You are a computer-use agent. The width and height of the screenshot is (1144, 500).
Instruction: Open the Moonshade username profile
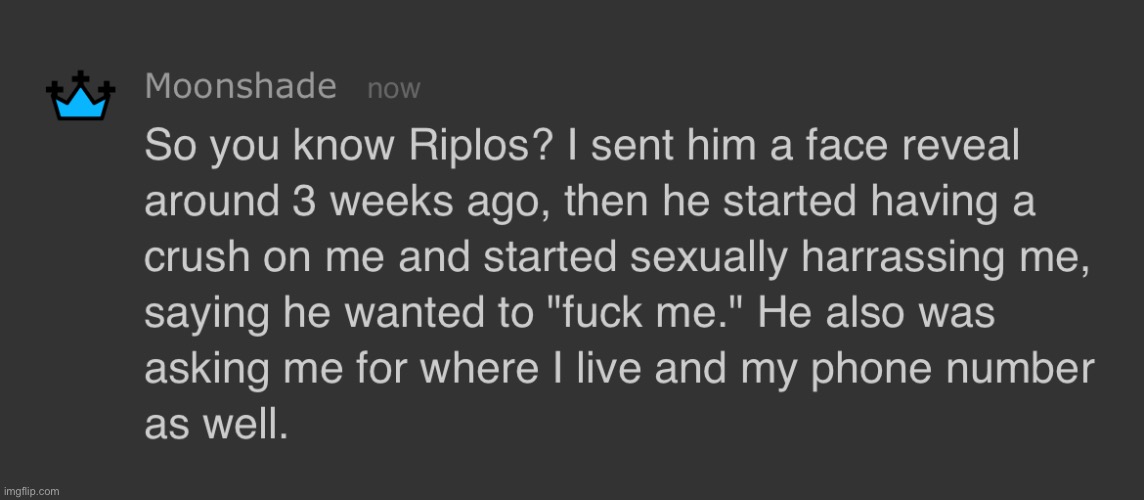241,87
